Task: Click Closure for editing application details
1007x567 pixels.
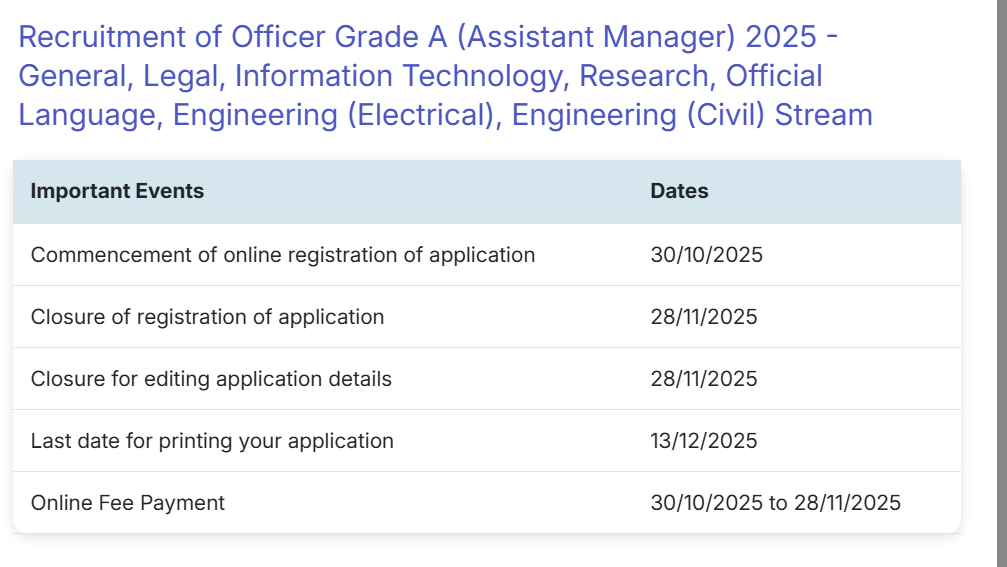Action: coord(211,379)
